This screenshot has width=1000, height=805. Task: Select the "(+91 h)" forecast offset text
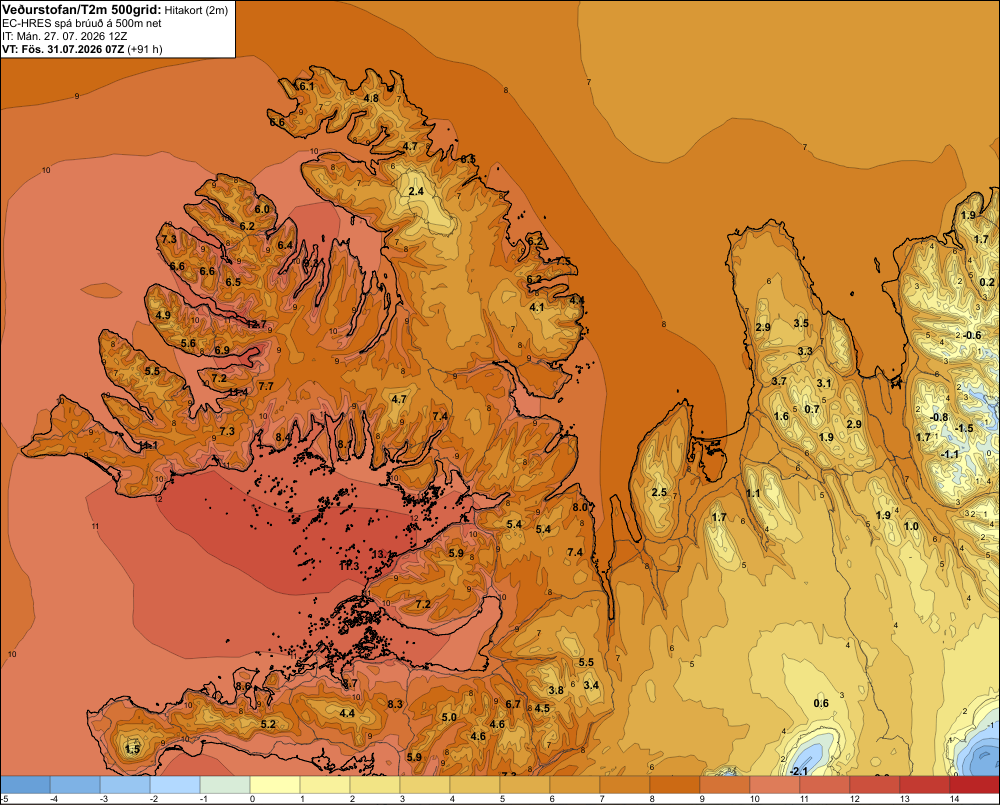(x=145, y=49)
